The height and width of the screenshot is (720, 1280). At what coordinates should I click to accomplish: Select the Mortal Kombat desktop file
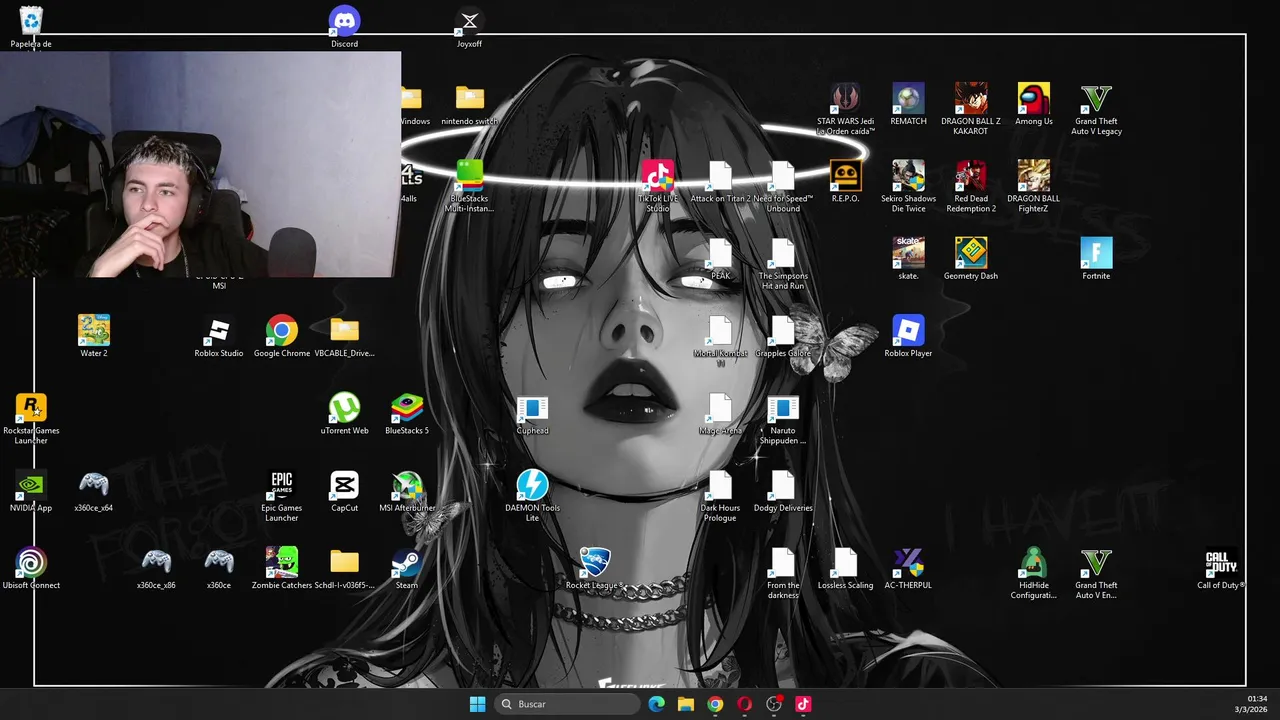pyautogui.click(x=720, y=342)
